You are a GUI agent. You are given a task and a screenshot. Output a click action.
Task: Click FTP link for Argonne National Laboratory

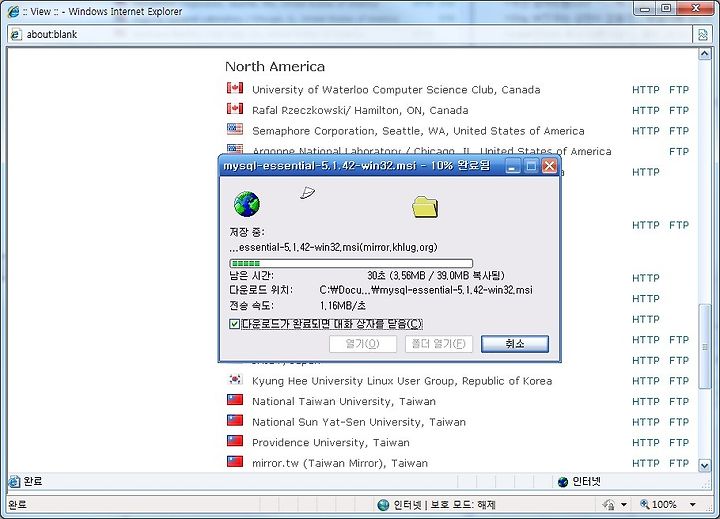click(679, 152)
